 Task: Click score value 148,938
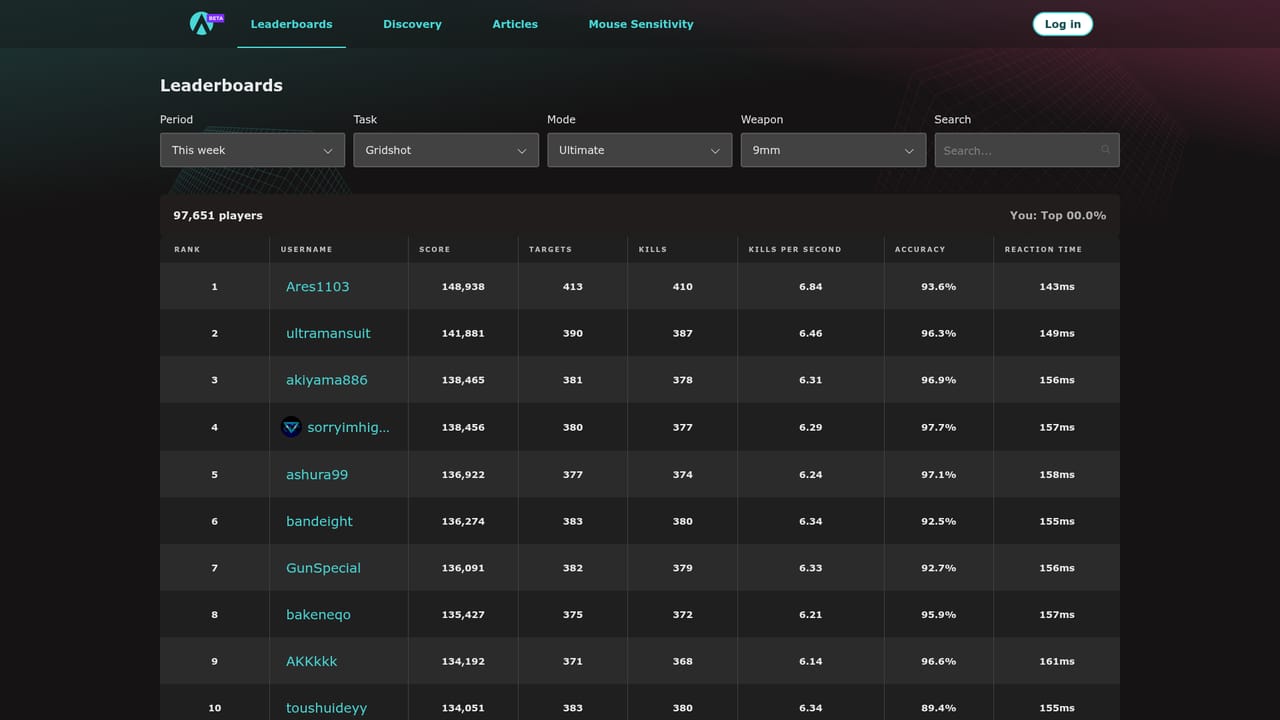463,287
